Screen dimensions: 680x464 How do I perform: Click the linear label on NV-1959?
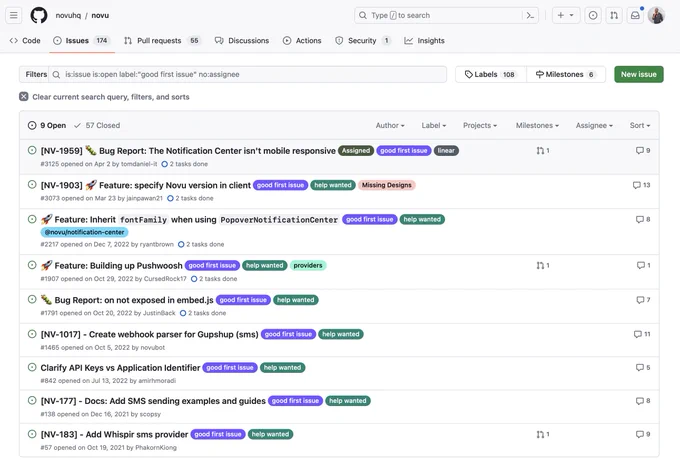[446, 150]
